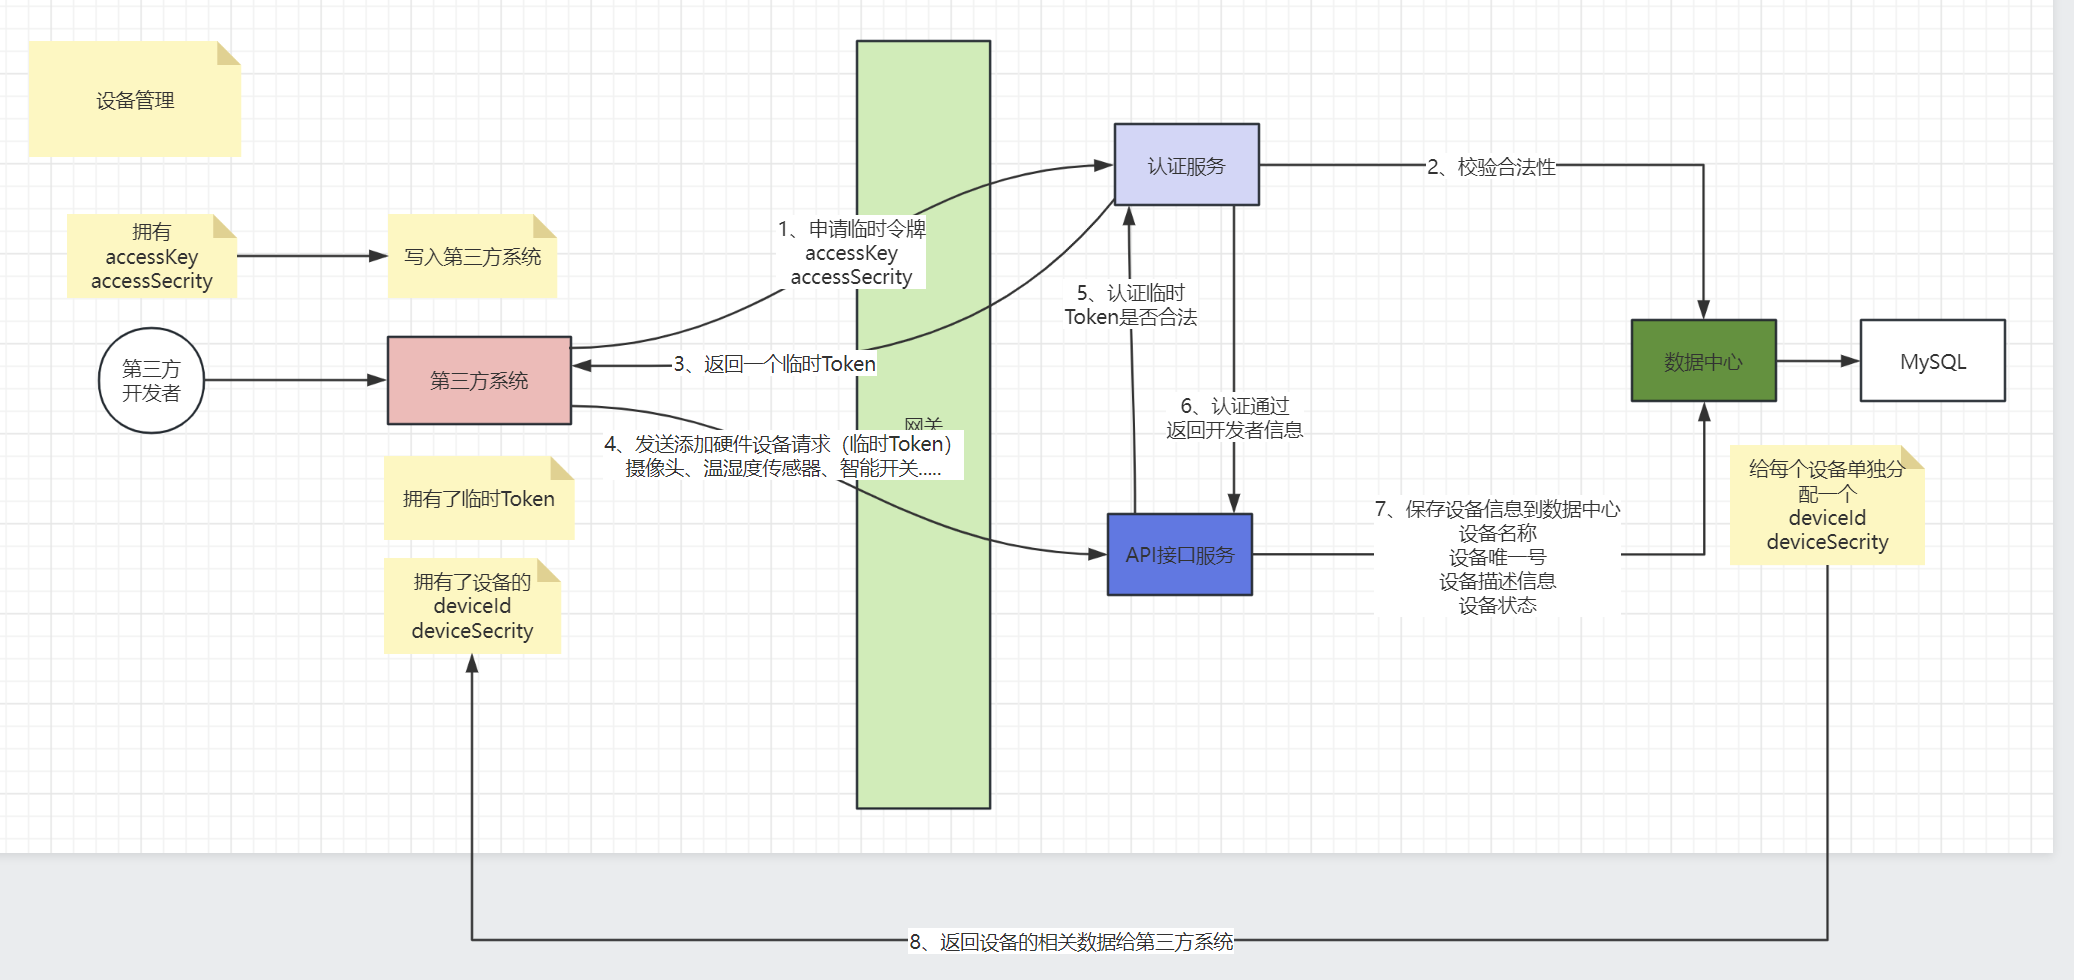2074x980 pixels.
Task: Select the pink 第三方系统 box
Action: pos(479,380)
